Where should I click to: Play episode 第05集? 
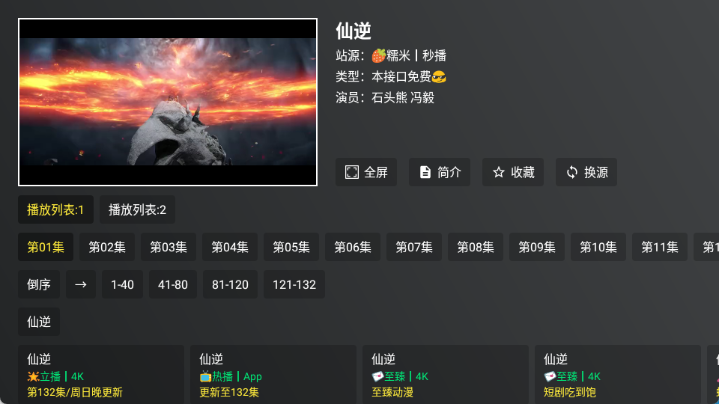(x=291, y=247)
